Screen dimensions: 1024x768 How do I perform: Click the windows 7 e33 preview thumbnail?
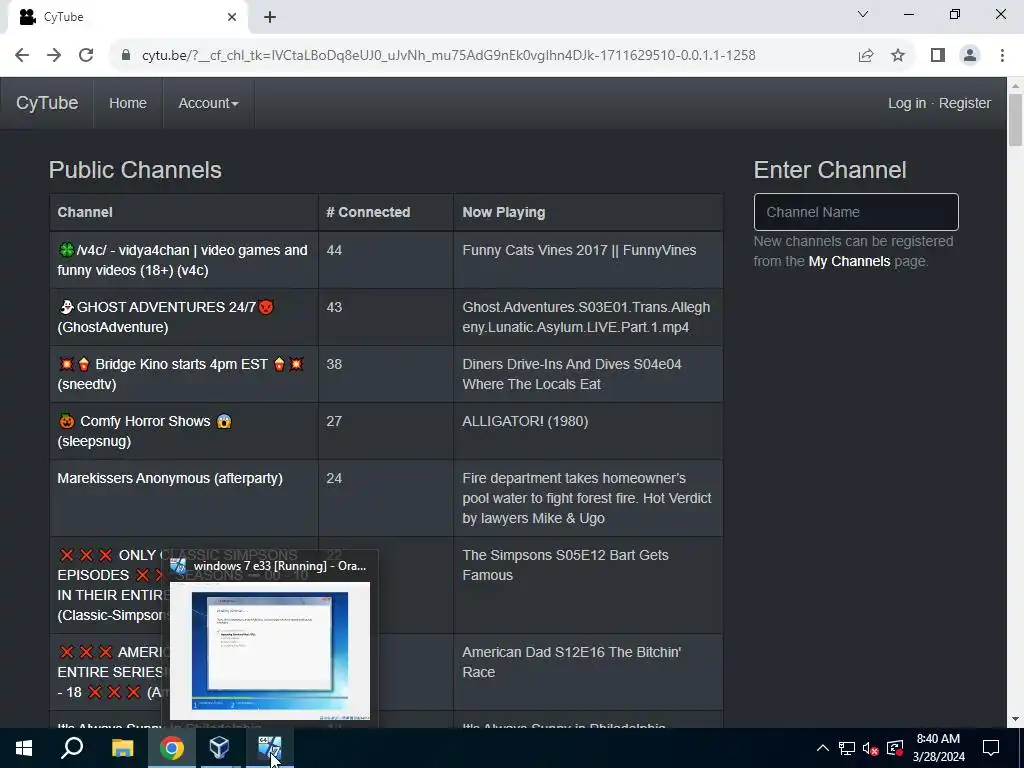(270, 650)
